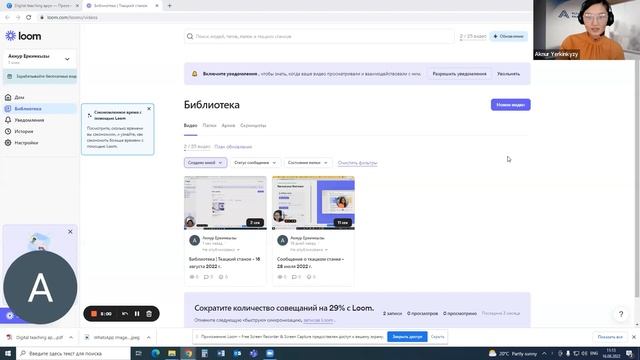The image size is (640, 360).
Task: Delete the recording with trash icon
Action: pyautogui.click(x=149, y=313)
